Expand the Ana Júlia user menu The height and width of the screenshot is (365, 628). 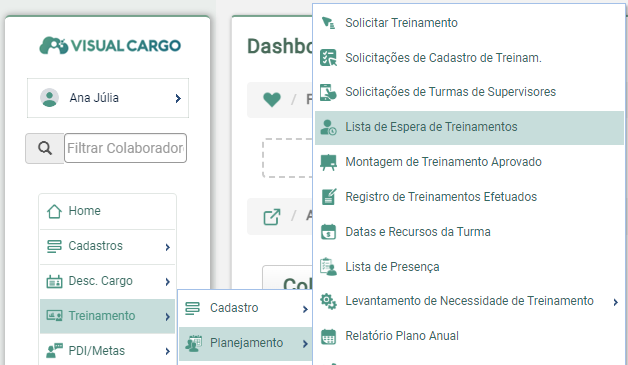108,98
